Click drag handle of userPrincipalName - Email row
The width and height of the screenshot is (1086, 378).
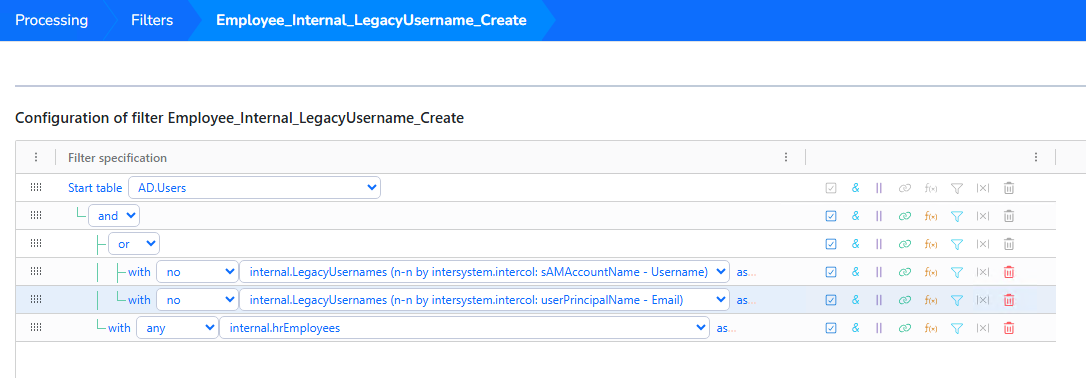coord(36,300)
